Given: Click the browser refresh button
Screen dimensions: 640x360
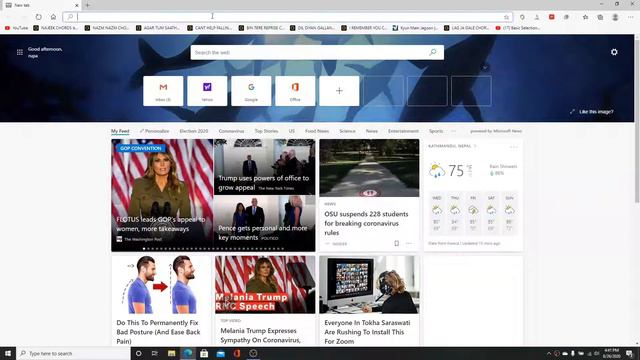Looking at the screenshot, I should (x=38, y=17).
